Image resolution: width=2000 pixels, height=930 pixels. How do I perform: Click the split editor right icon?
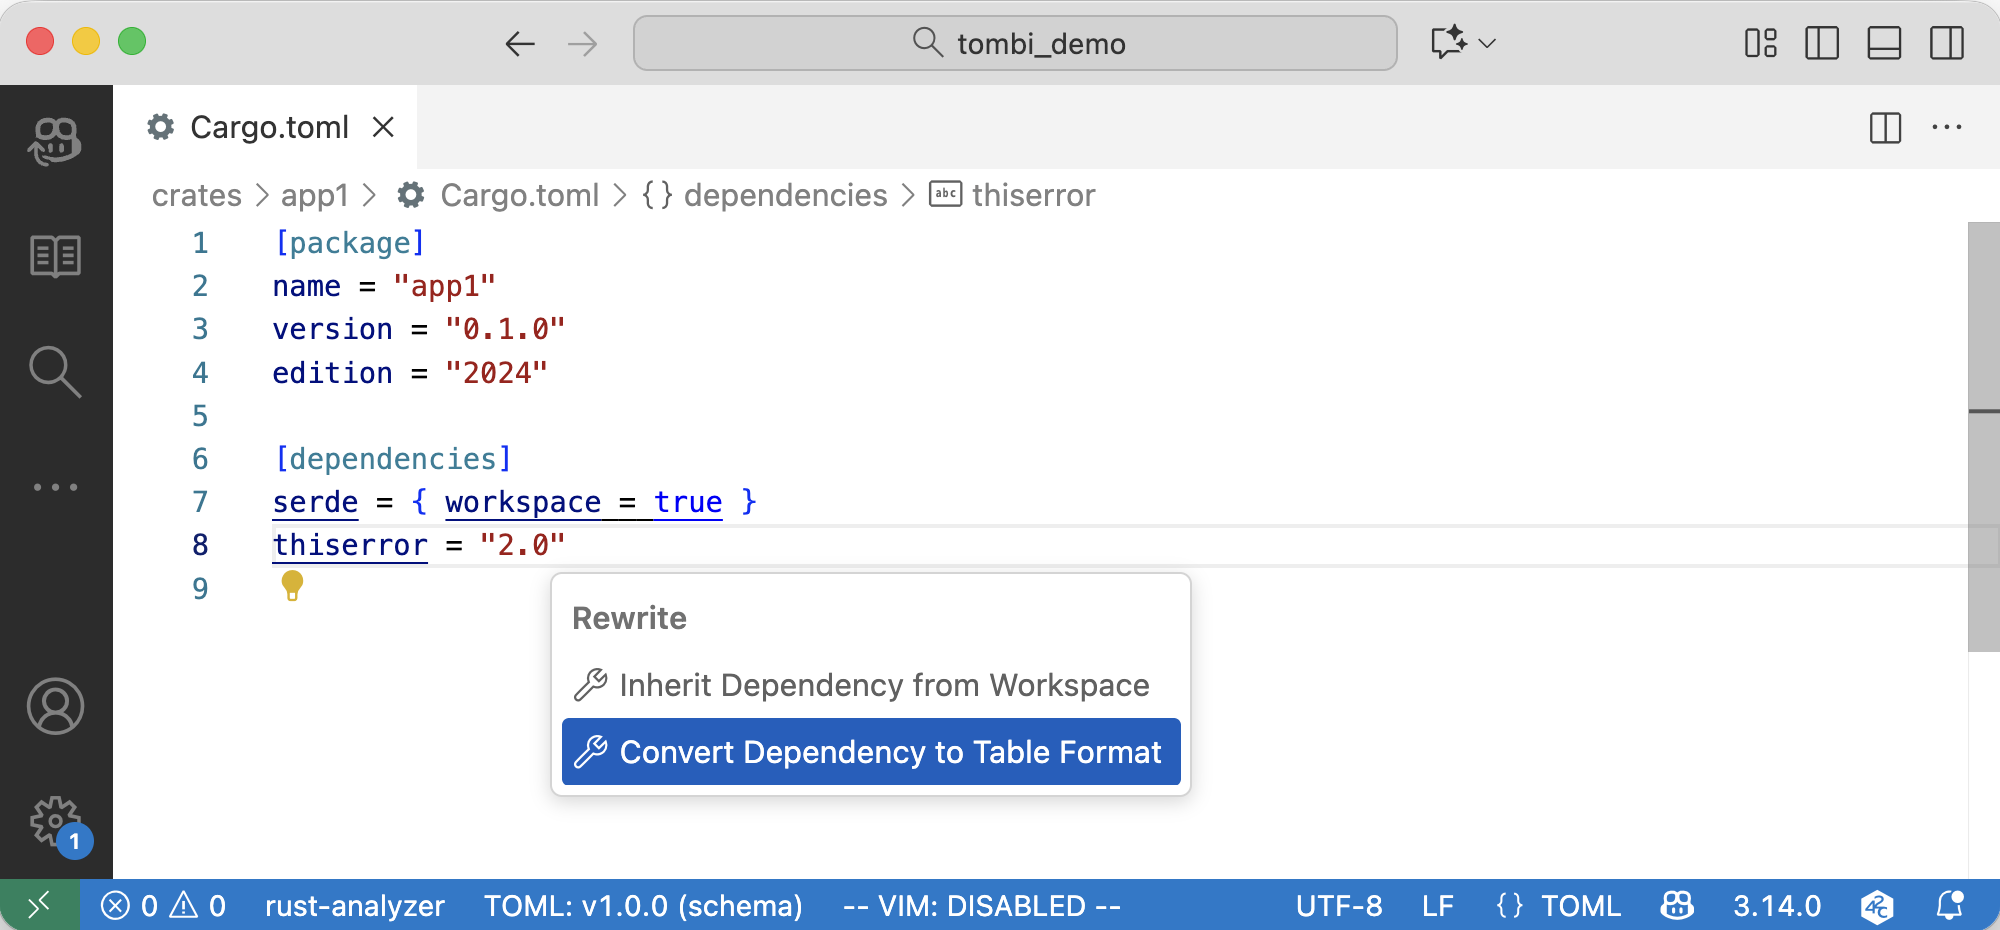[1885, 128]
